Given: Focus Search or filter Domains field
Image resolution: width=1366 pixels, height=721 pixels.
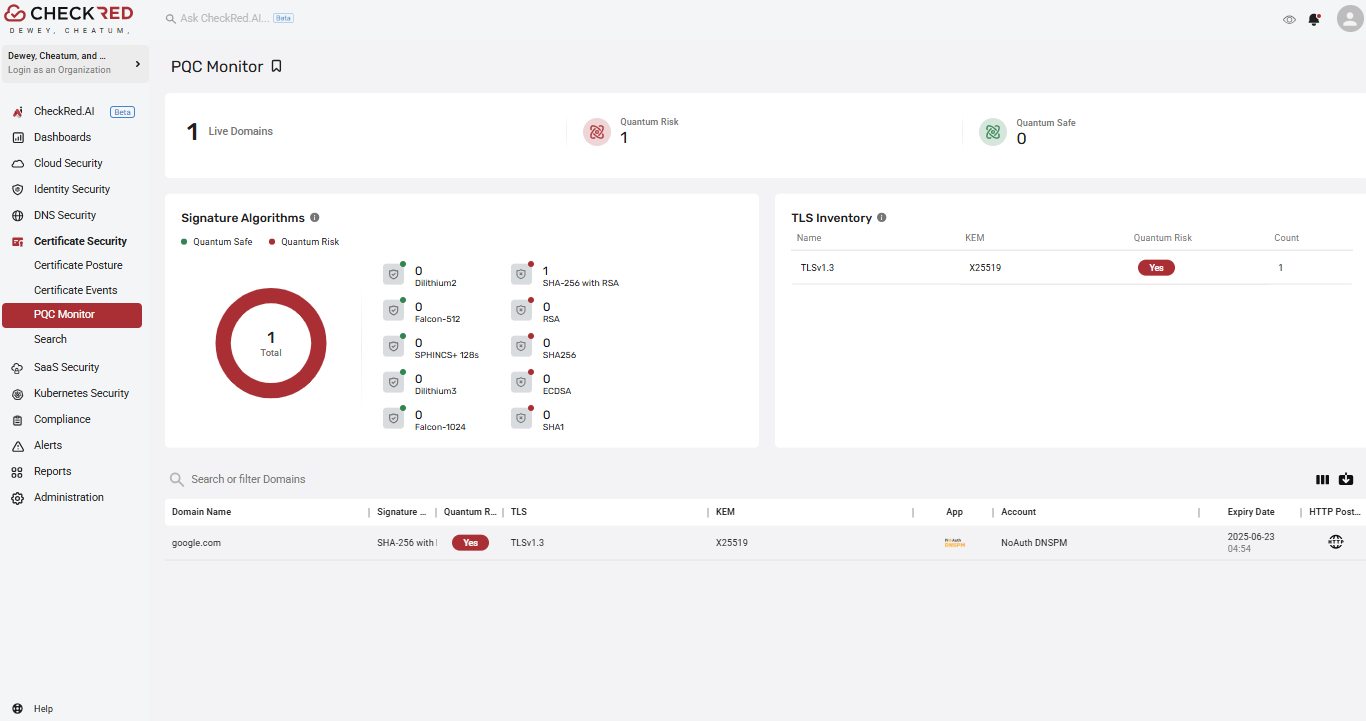Looking at the screenshot, I should click(248, 479).
